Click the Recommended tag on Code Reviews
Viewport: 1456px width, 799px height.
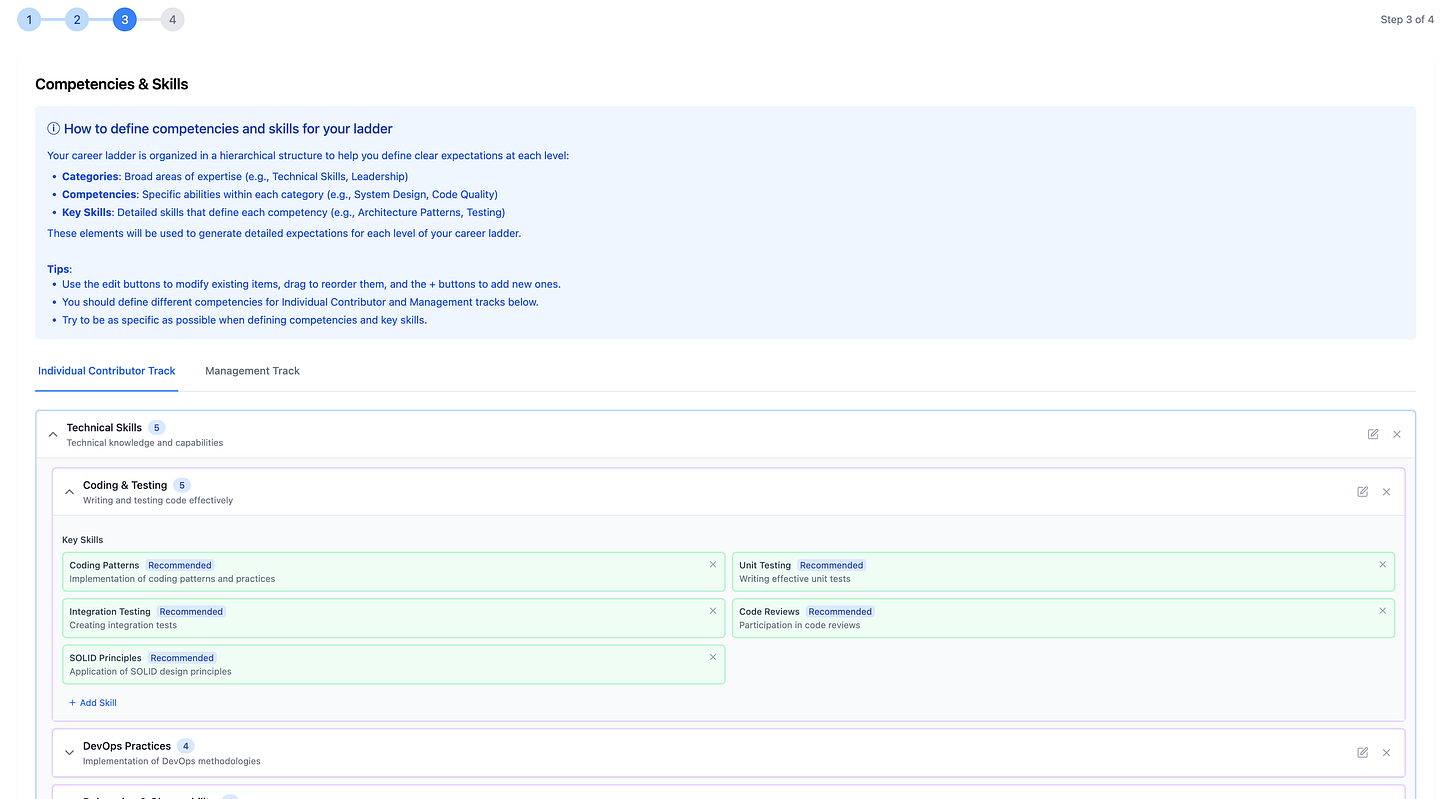[840, 611]
